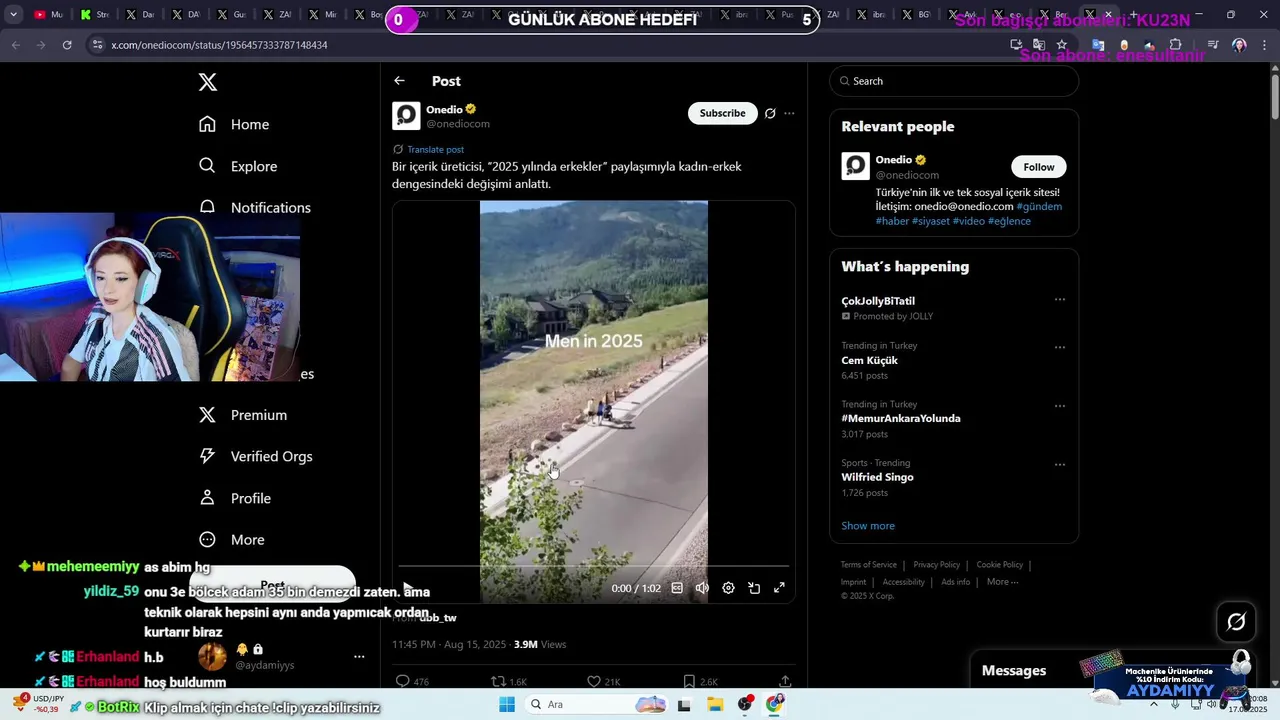Image resolution: width=1280 pixels, height=720 pixels.
Task: Open Profile in the sidebar
Action: click(x=235, y=498)
